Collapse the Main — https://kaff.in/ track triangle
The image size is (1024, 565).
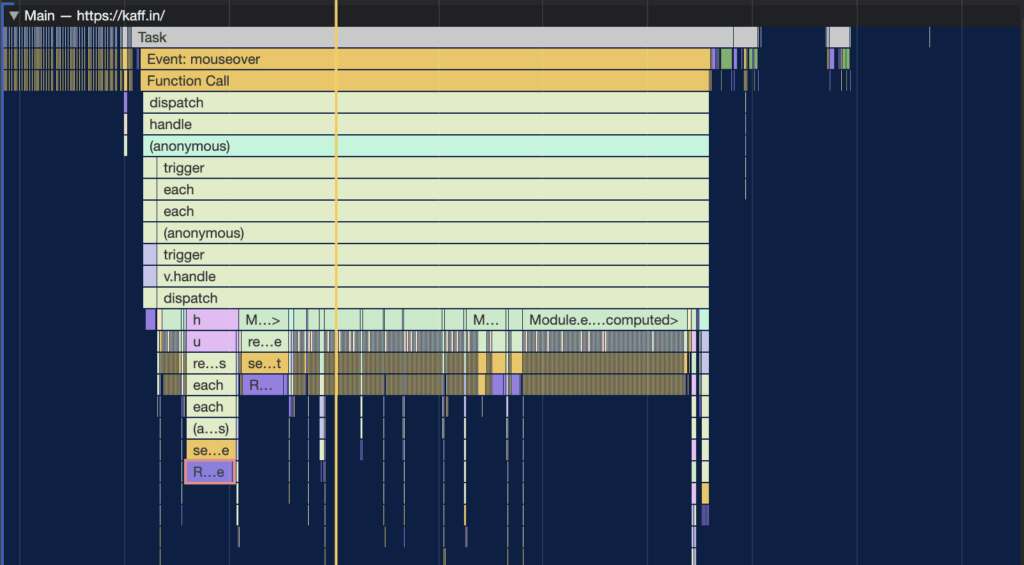(13, 15)
